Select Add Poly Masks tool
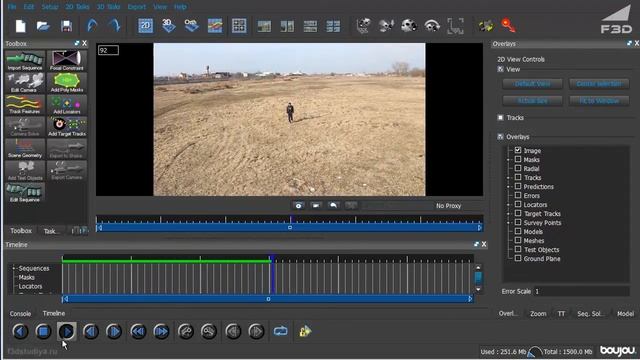Image resolution: width=640 pixels, height=360 pixels. point(67,83)
